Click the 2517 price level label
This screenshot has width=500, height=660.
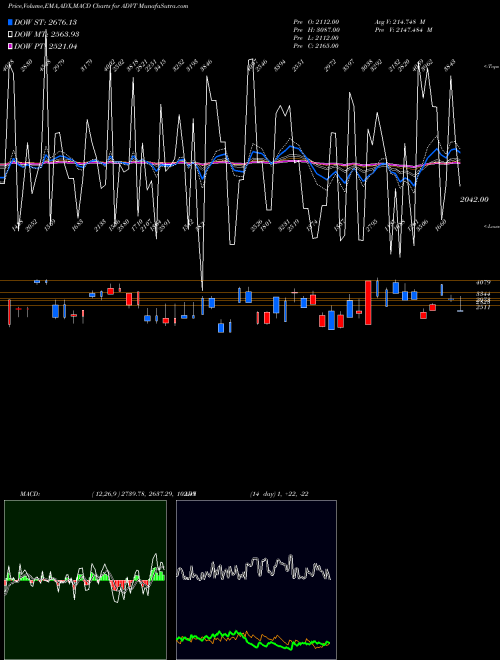click(x=483, y=307)
